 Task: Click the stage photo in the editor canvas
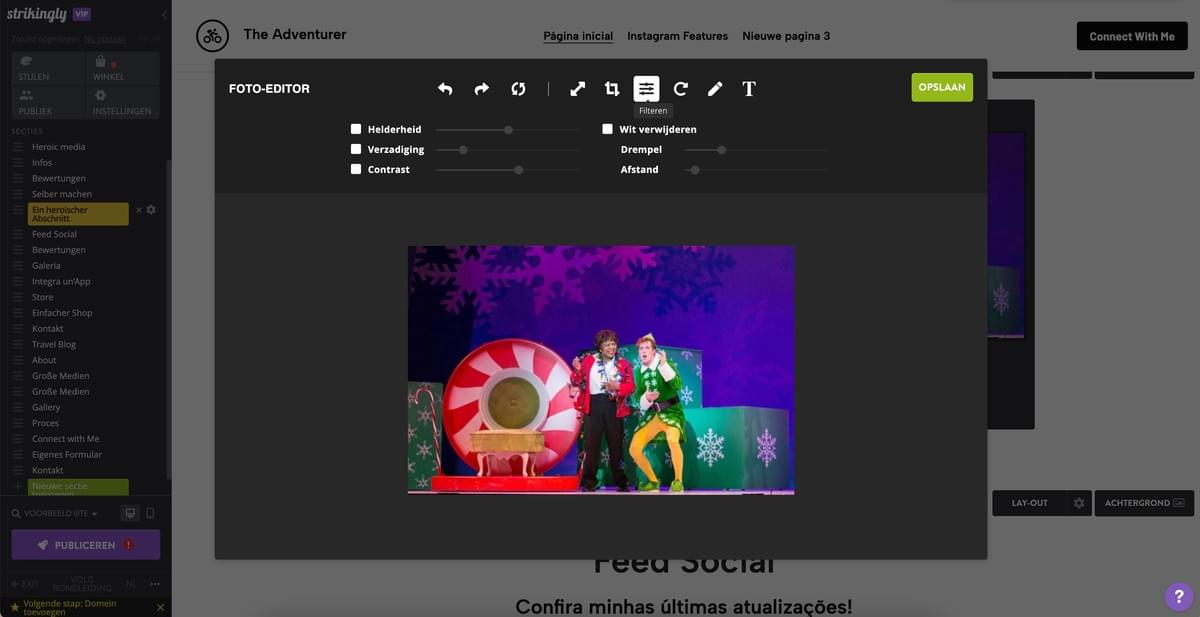click(601, 370)
